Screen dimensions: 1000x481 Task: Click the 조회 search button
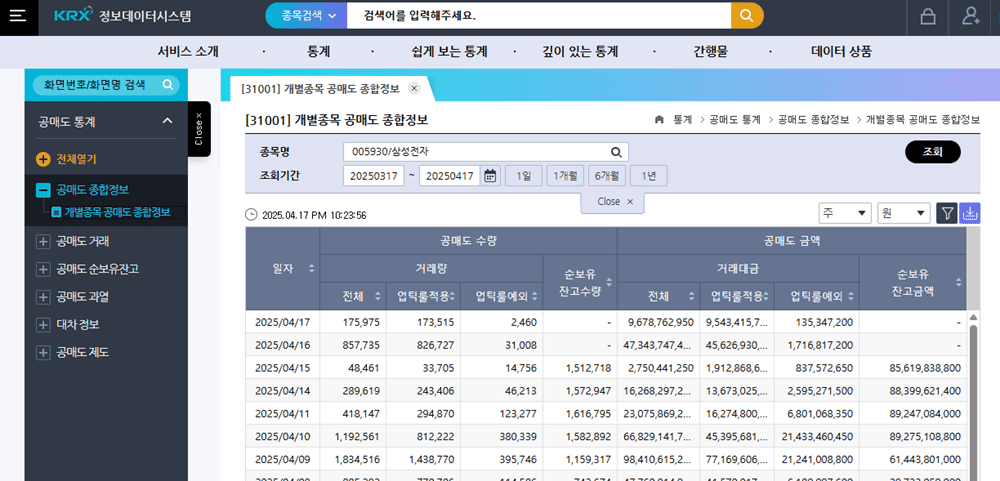pos(932,152)
